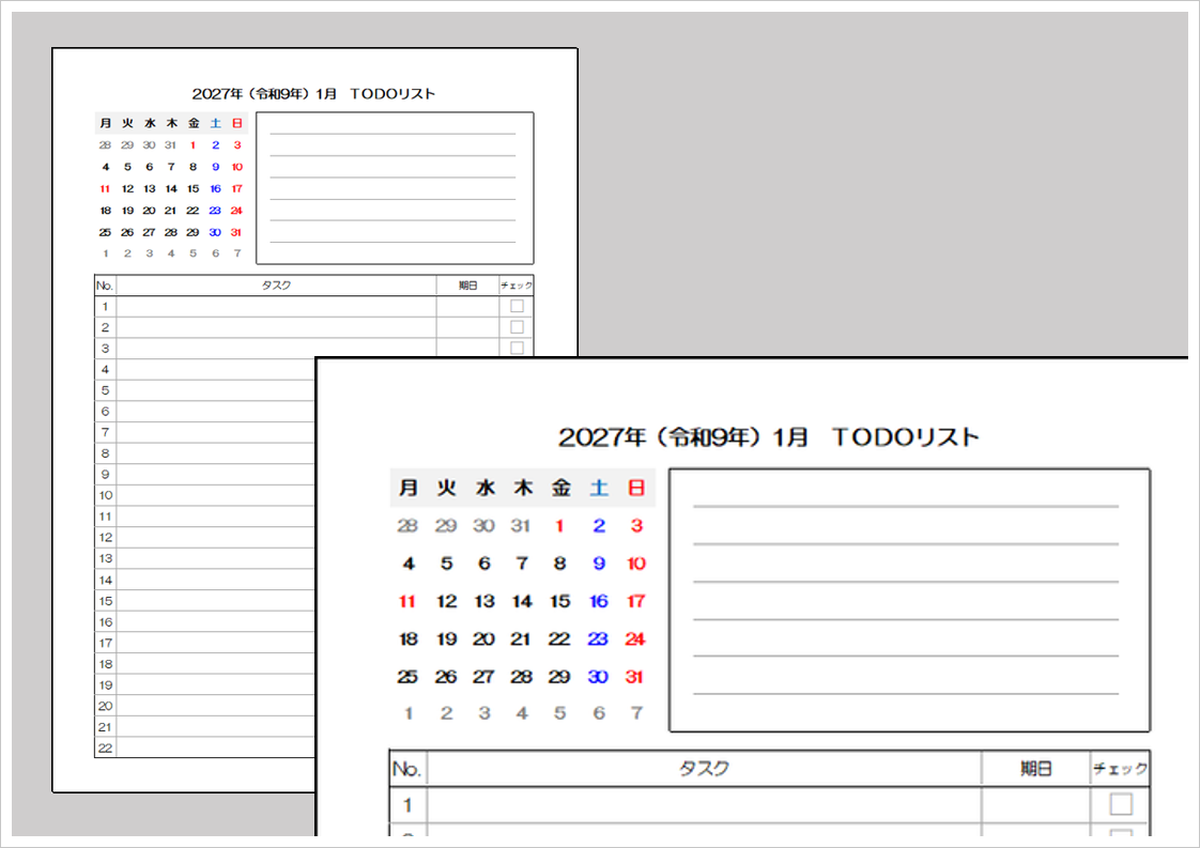
Task: Click task row number 22 on small page
Action: click(105, 748)
